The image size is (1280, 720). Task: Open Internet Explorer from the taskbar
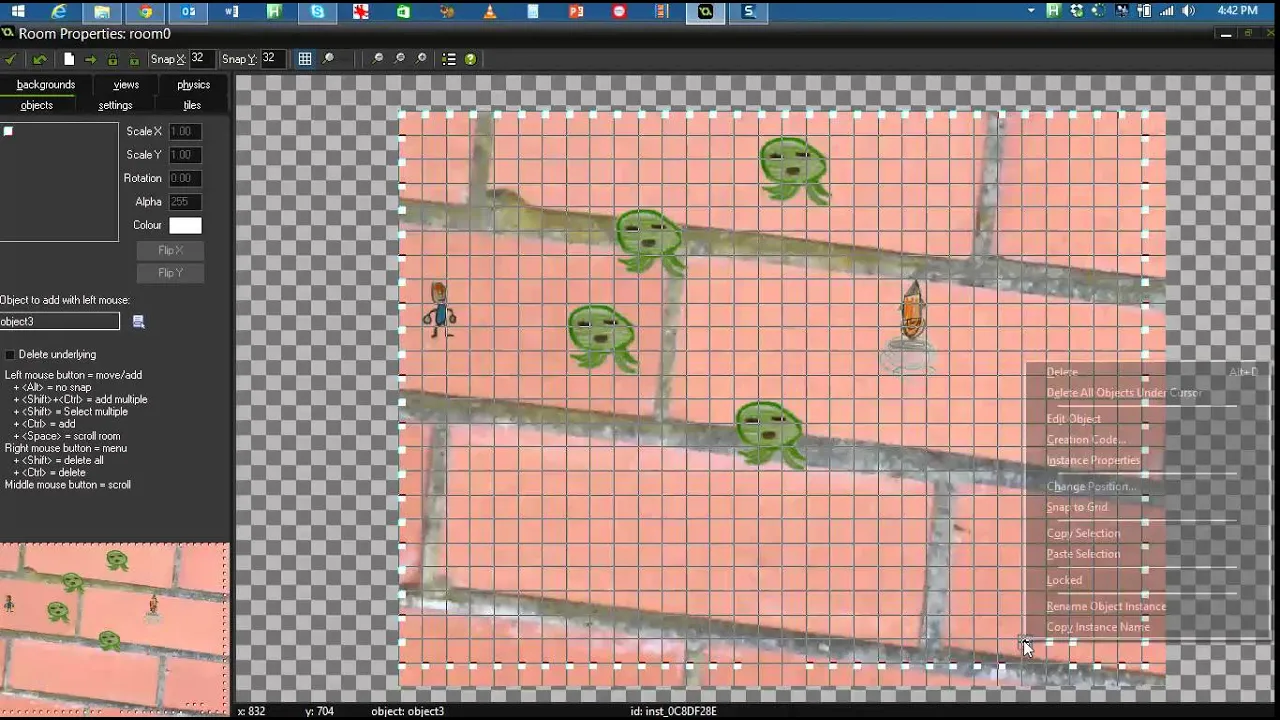coord(59,12)
